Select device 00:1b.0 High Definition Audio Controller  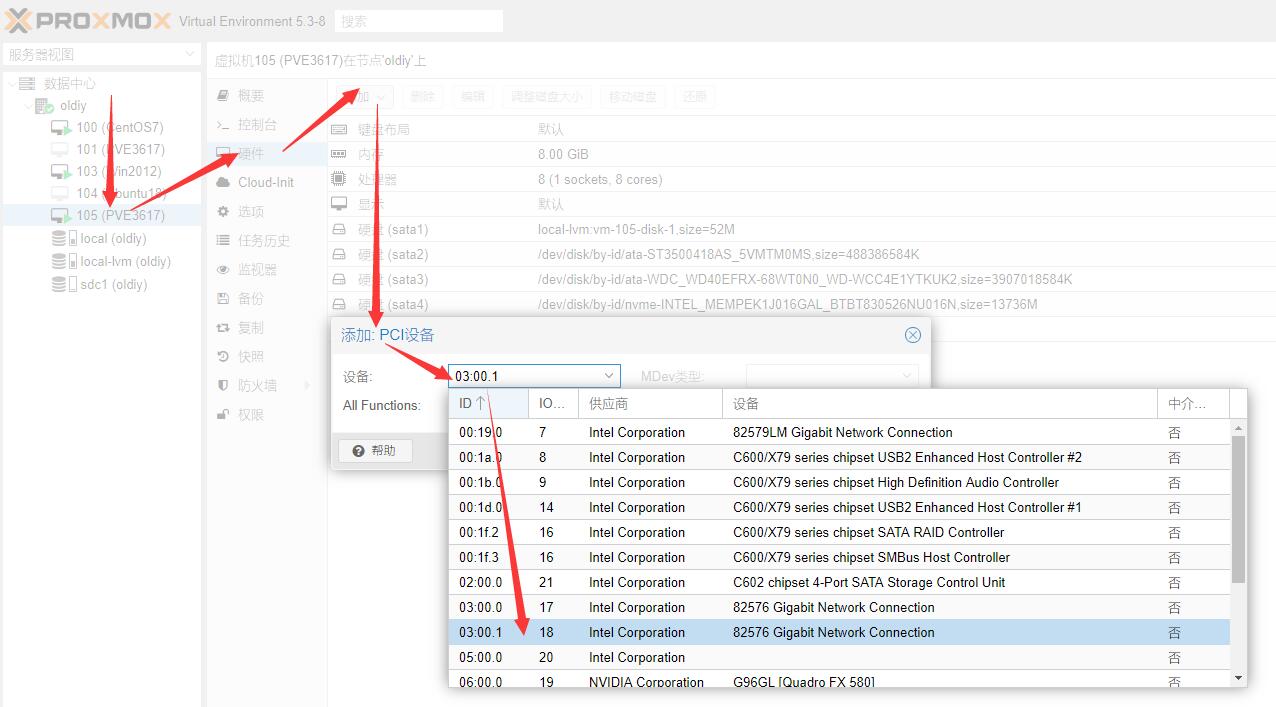pyautogui.click(x=840, y=483)
